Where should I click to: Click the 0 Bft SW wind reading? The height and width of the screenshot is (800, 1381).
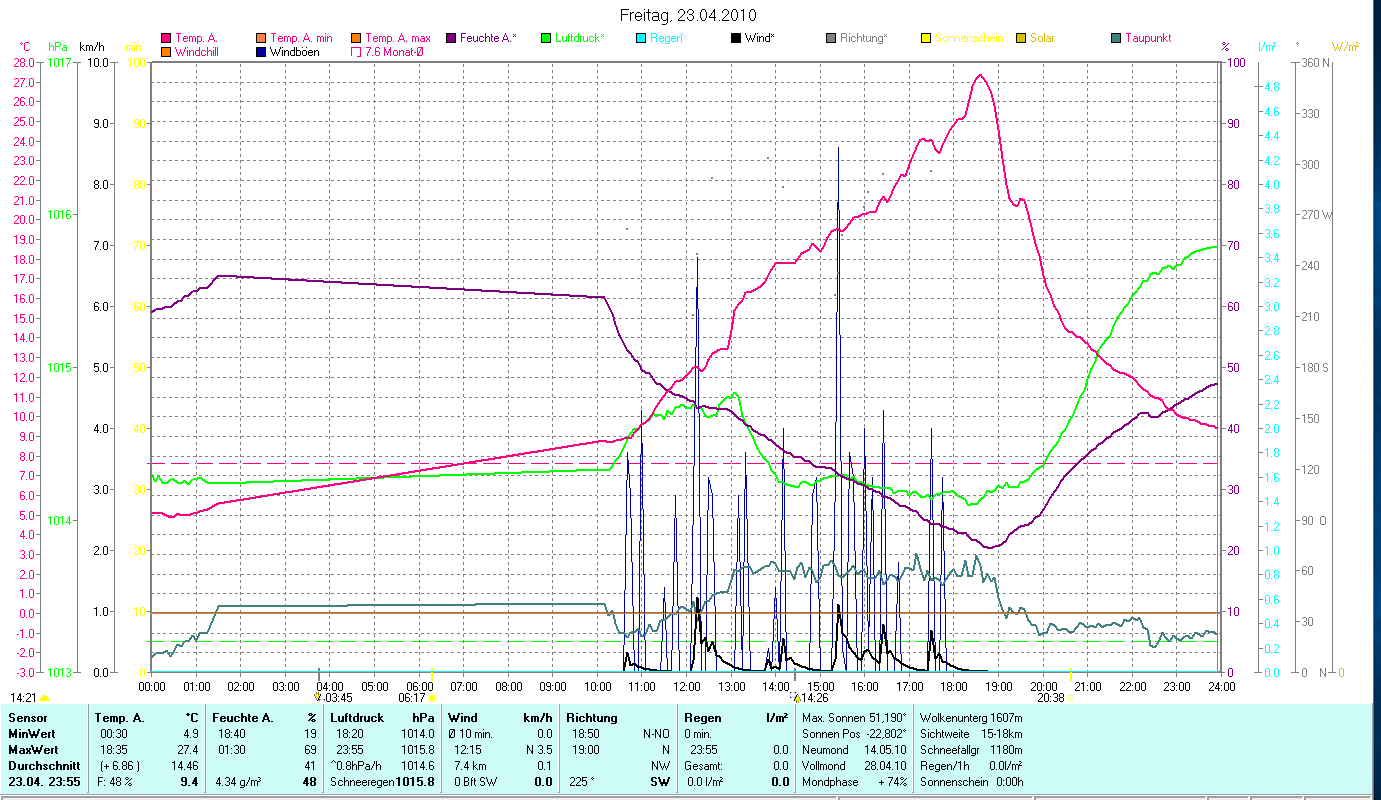click(478, 781)
